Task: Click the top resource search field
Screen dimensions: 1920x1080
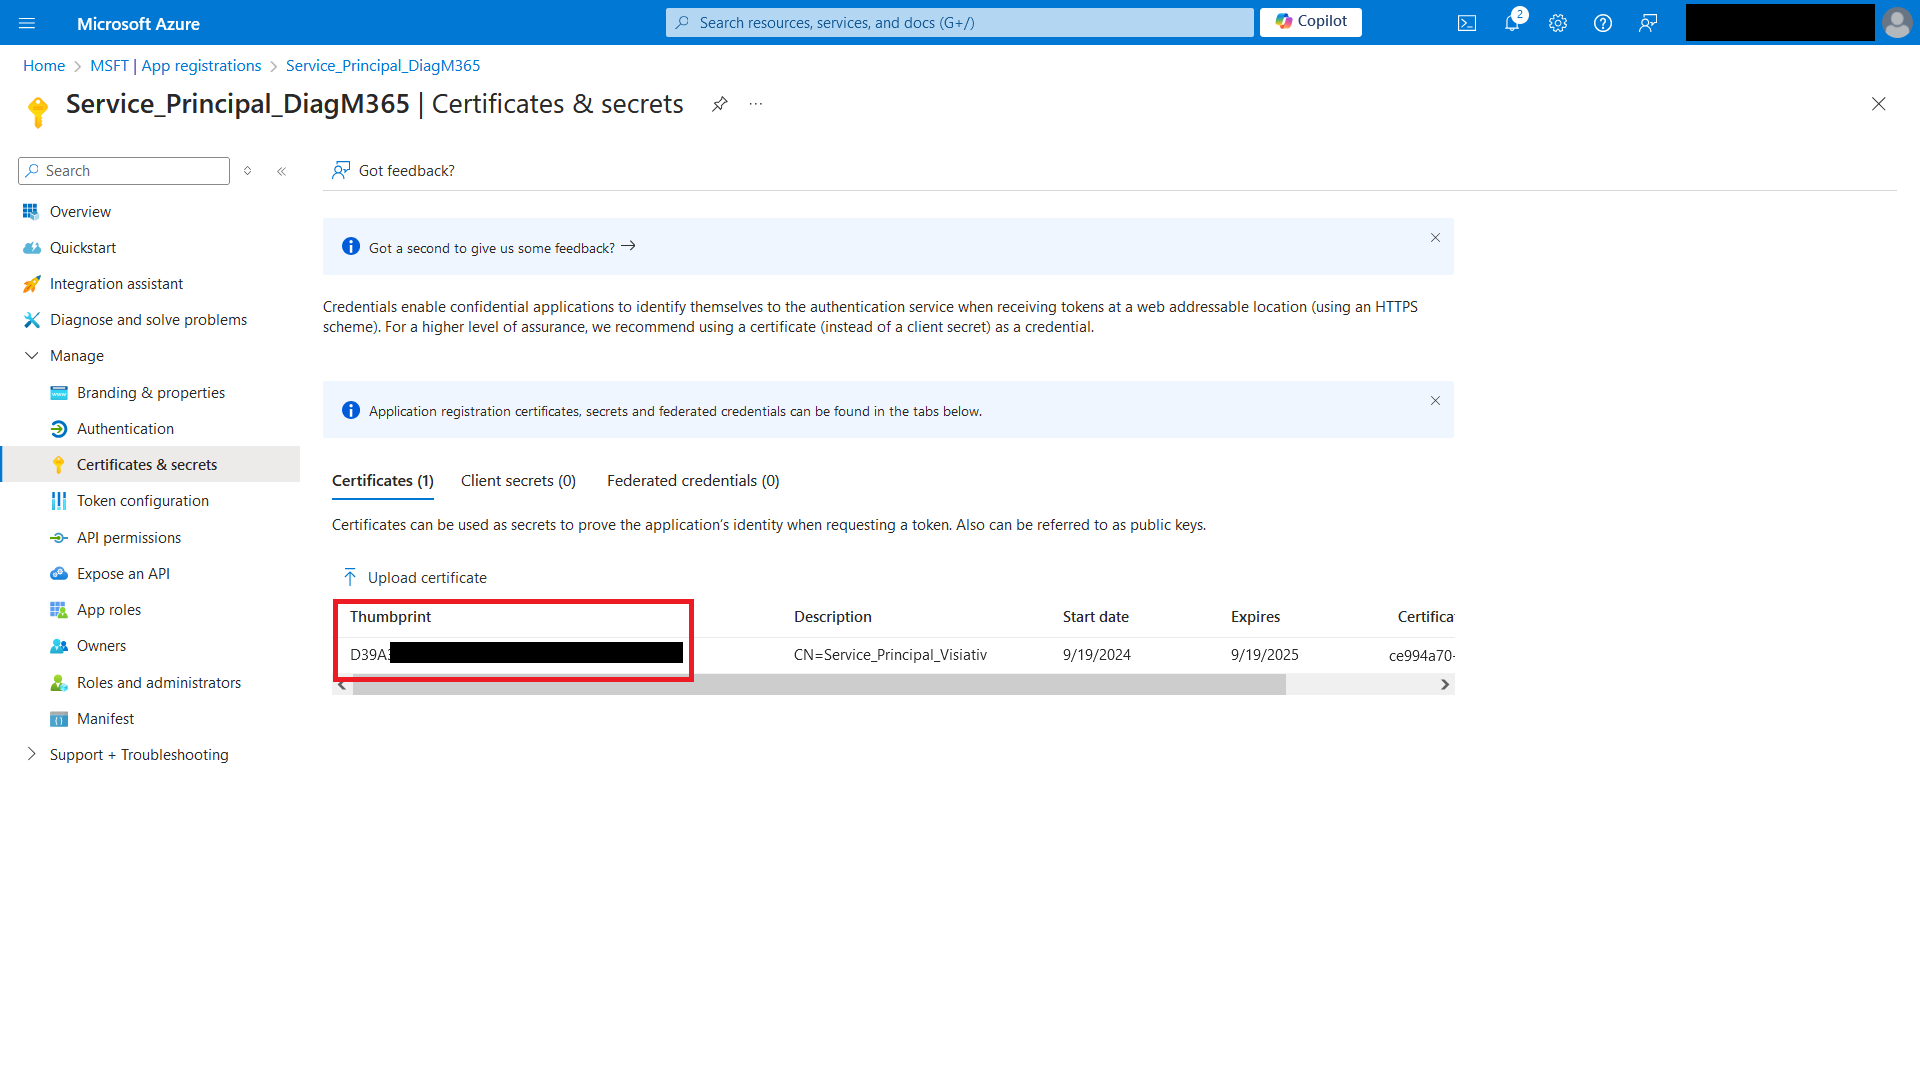Action: pyautogui.click(x=960, y=22)
